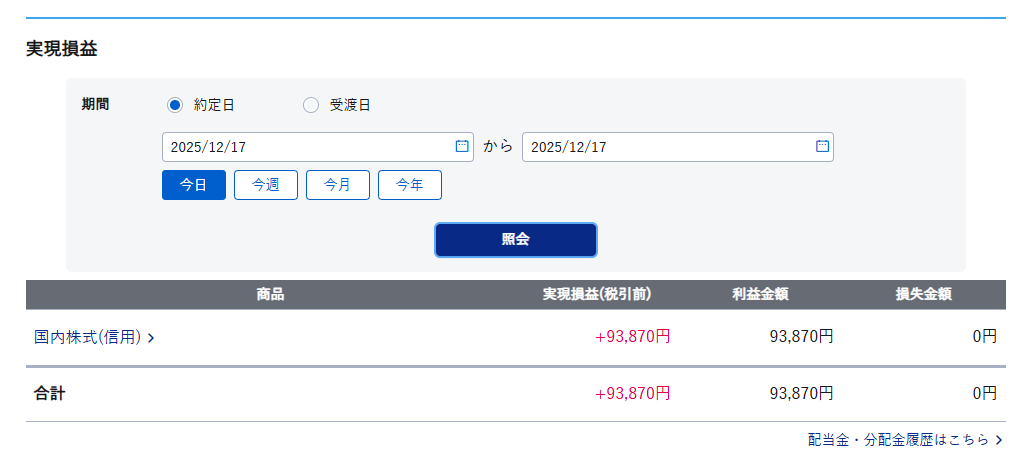The height and width of the screenshot is (454, 1013).
Task: Click the 損失金額 column header
Action: click(923, 294)
